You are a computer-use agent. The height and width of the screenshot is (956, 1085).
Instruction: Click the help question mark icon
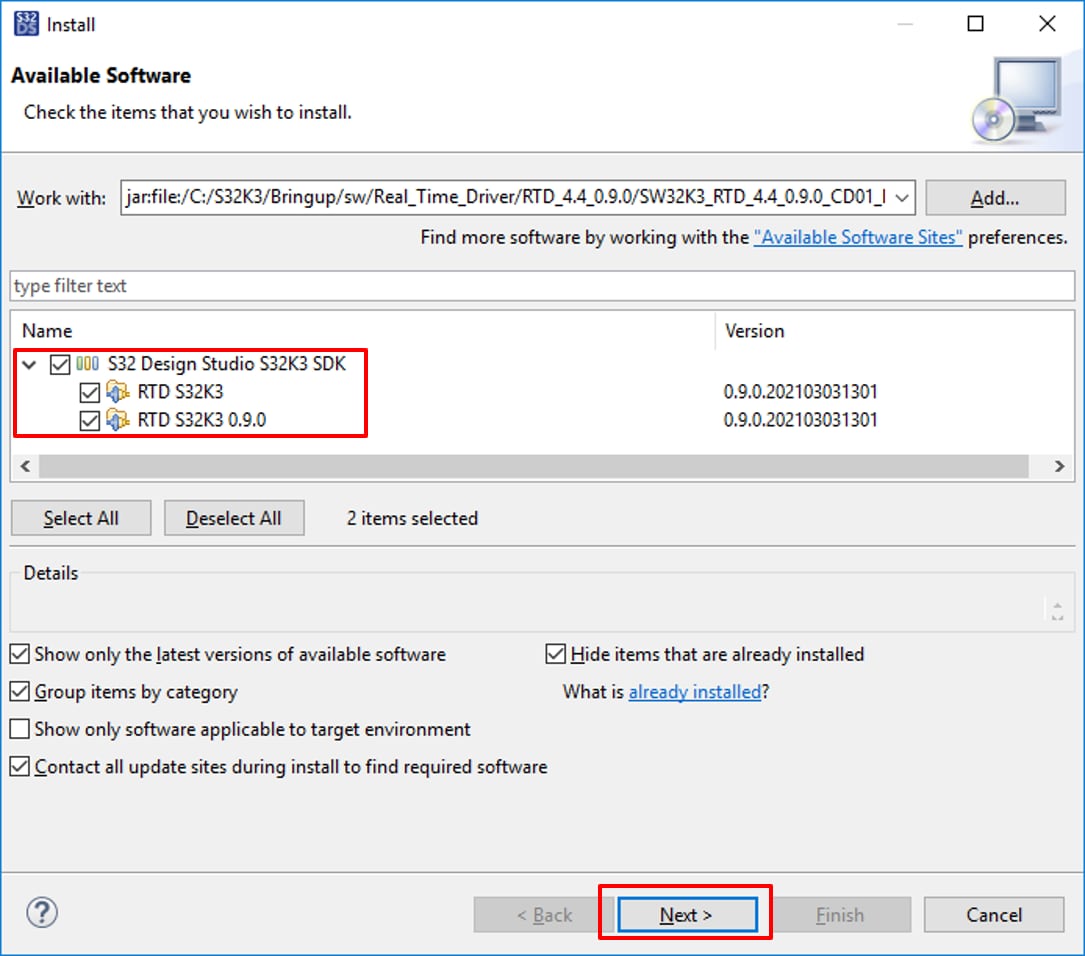pos(42,912)
